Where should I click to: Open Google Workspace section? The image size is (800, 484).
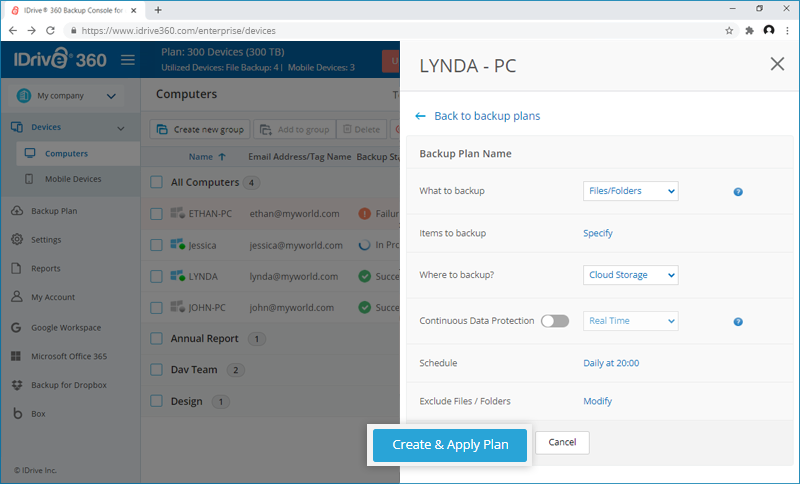tap(66, 327)
